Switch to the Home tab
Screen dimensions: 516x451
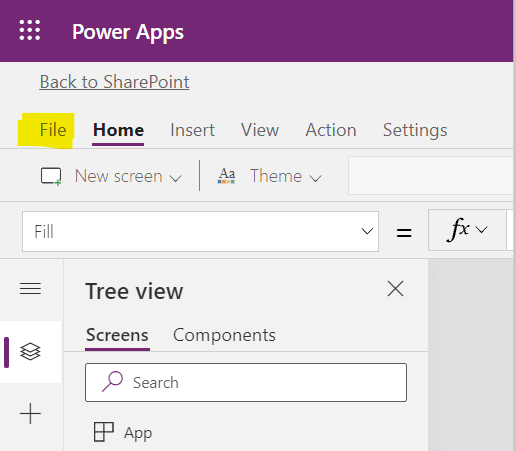pyautogui.click(x=118, y=130)
